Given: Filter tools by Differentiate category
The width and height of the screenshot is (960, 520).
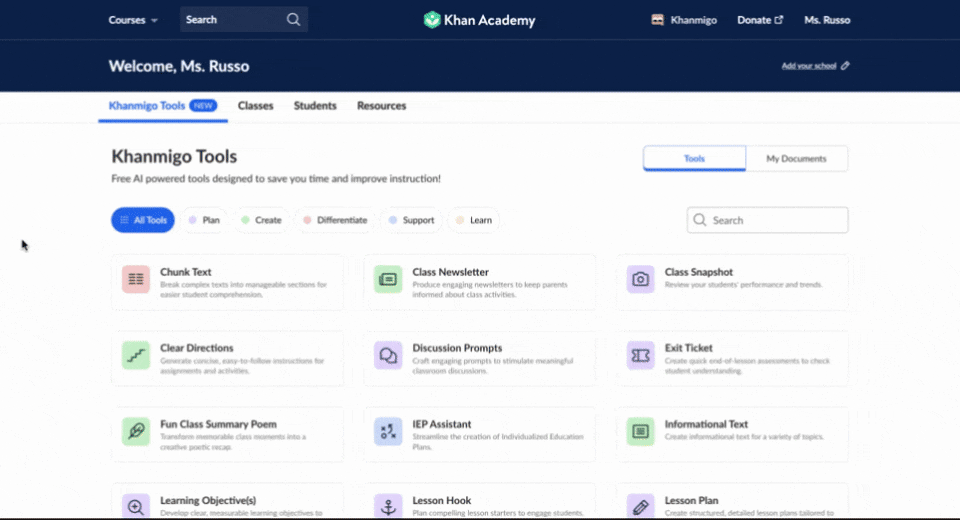Looking at the screenshot, I should [335, 220].
